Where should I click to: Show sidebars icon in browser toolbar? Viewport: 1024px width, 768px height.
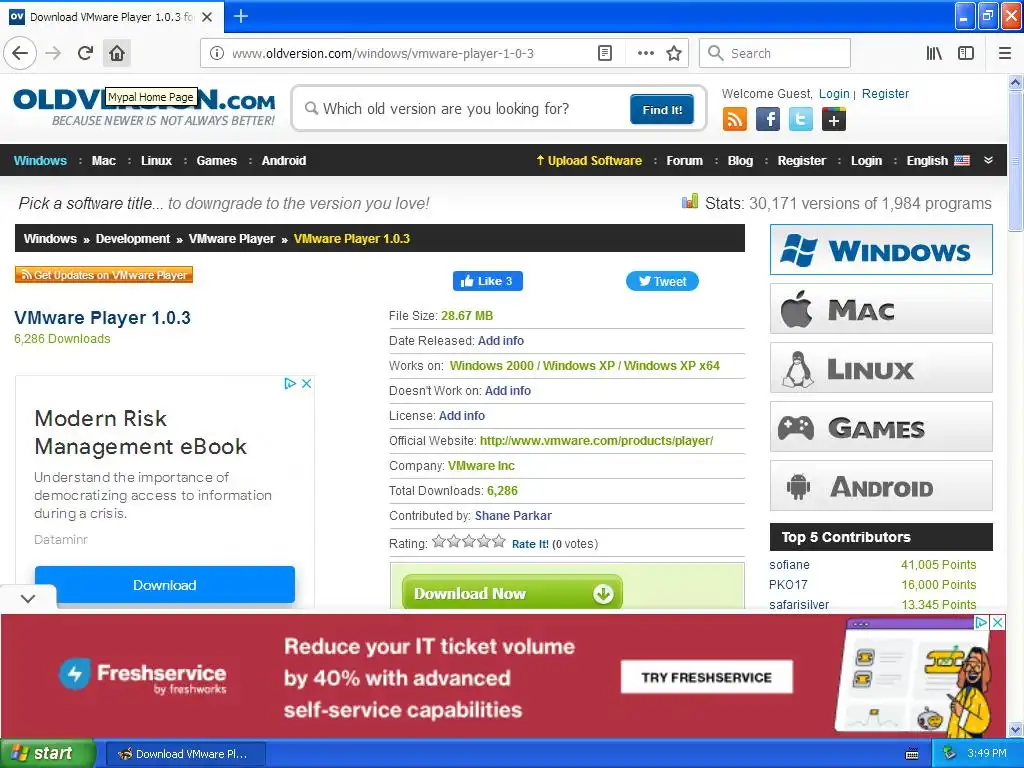(966, 54)
